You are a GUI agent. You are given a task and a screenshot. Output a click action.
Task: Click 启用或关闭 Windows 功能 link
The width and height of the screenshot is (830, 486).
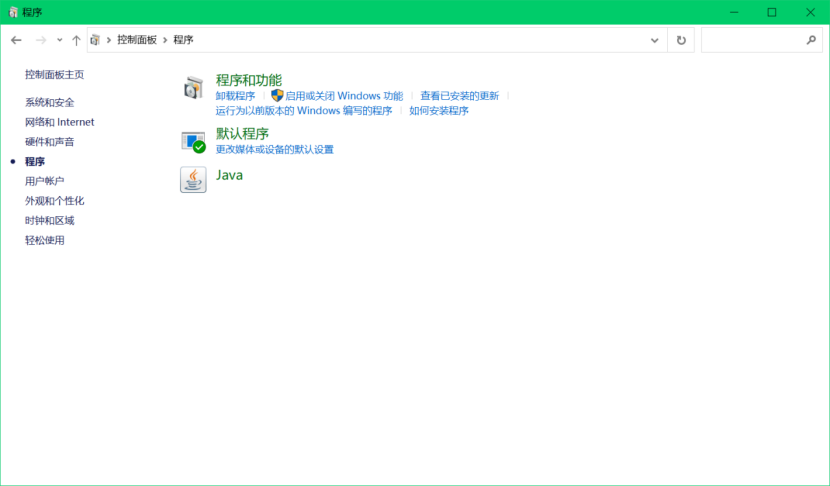(344, 96)
